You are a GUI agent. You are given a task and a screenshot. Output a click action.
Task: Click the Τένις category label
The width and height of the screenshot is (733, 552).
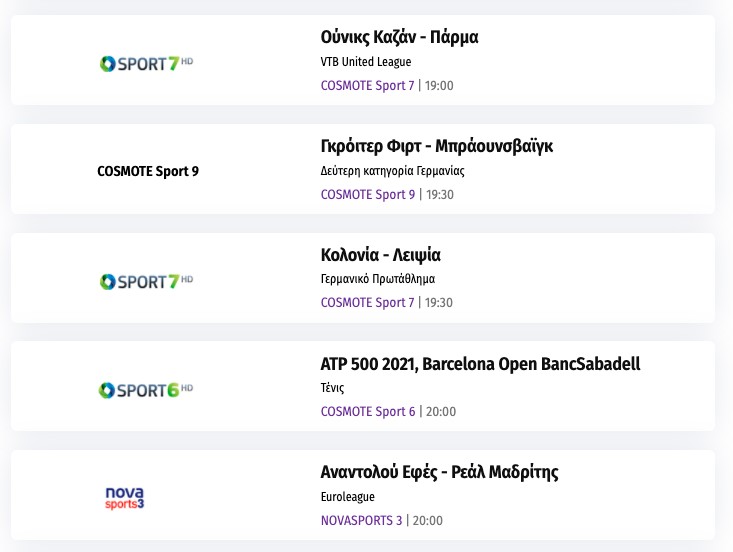pos(332,388)
